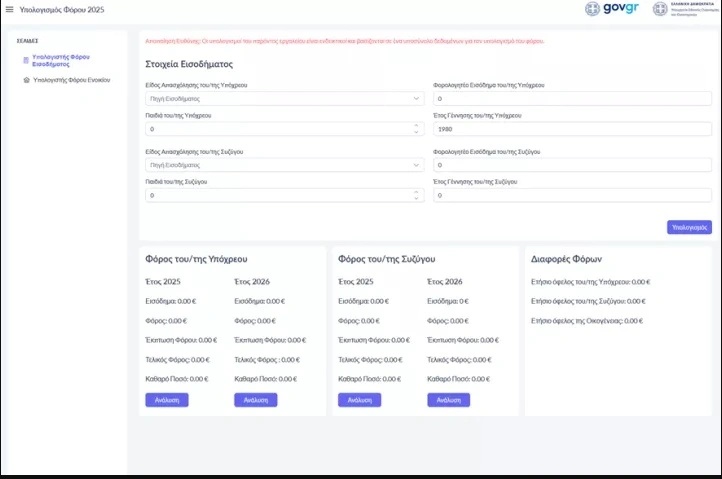Open Υπολογιστής Φόρου Ενοικίου sidebar page
This screenshot has width=722, height=479.
point(71,79)
